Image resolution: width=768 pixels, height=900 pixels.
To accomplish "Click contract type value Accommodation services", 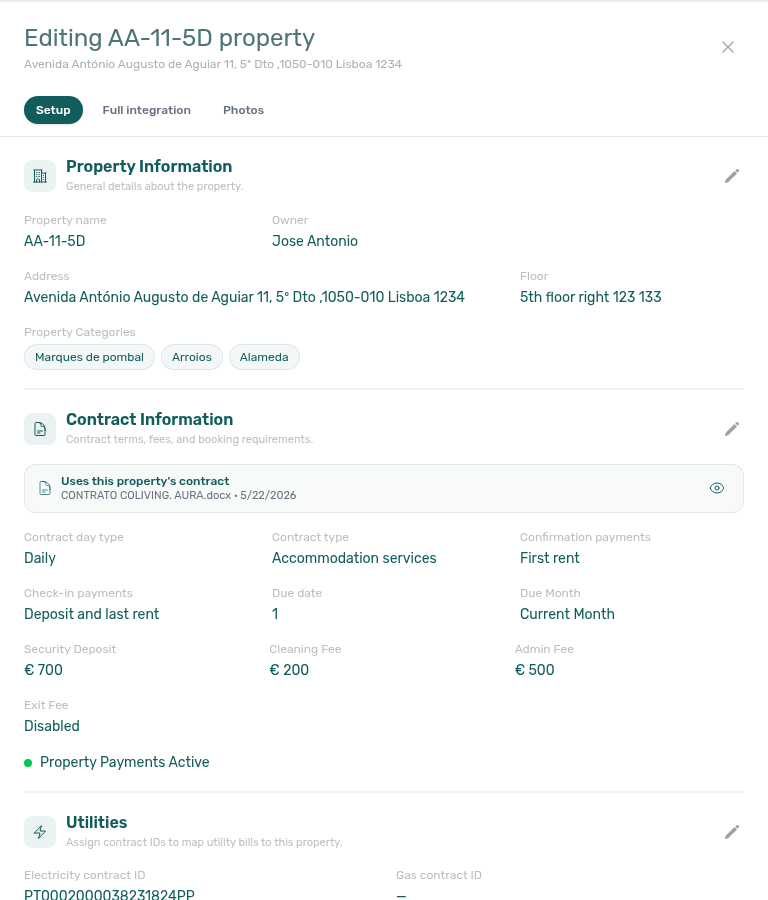I will point(354,558).
